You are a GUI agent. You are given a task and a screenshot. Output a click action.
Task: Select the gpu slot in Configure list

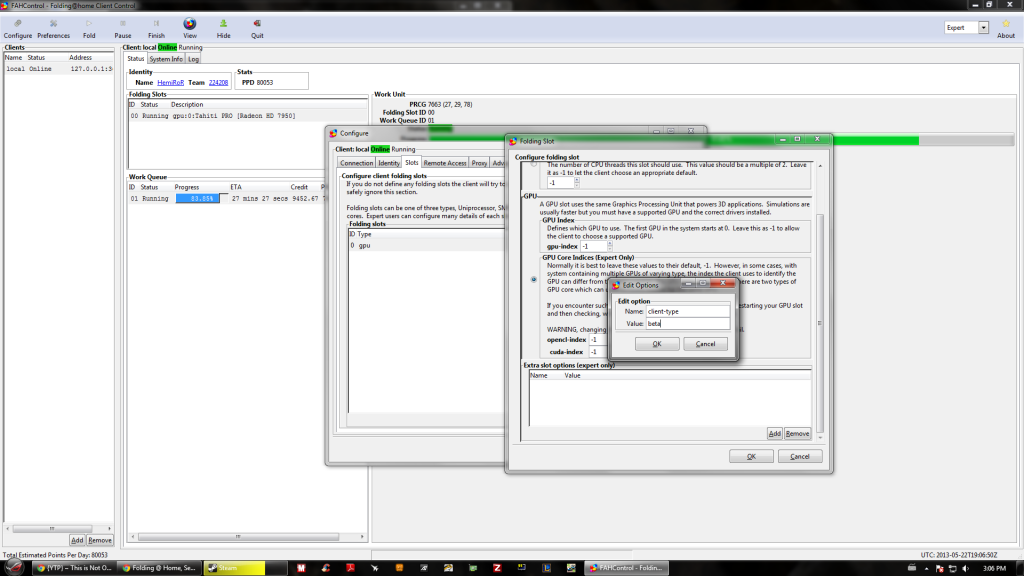tap(426, 246)
